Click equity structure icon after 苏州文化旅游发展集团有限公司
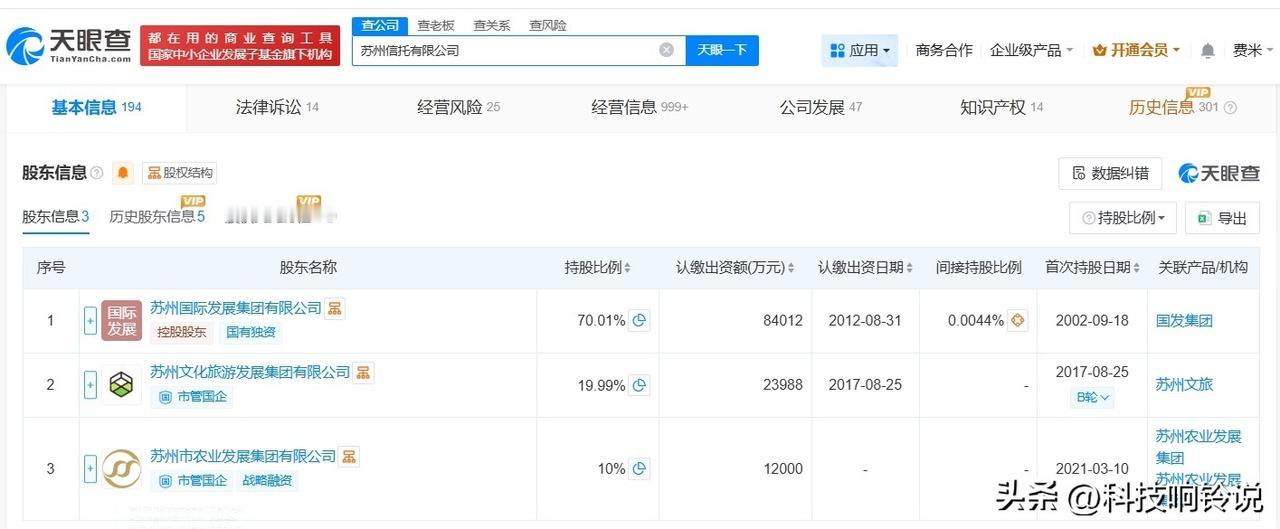Image resolution: width=1280 pixels, height=529 pixels. (x=363, y=372)
